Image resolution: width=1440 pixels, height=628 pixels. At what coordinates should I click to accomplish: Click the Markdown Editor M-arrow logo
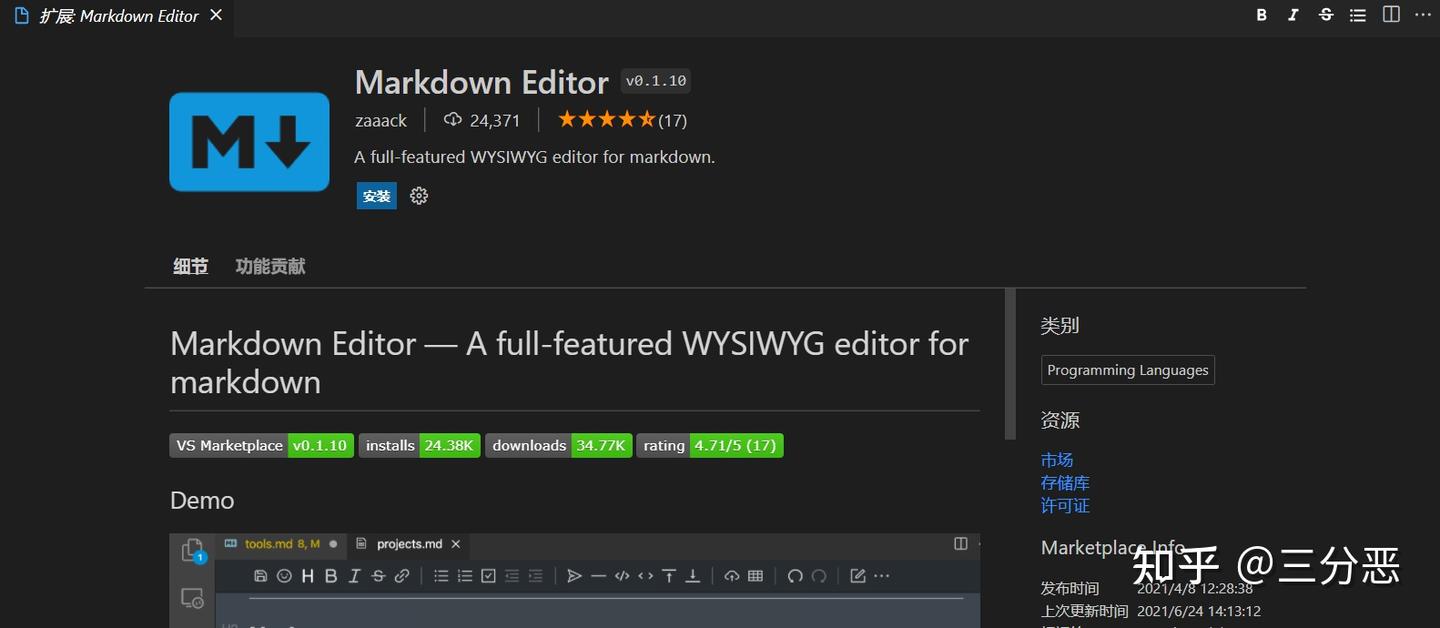click(x=248, y=141)
